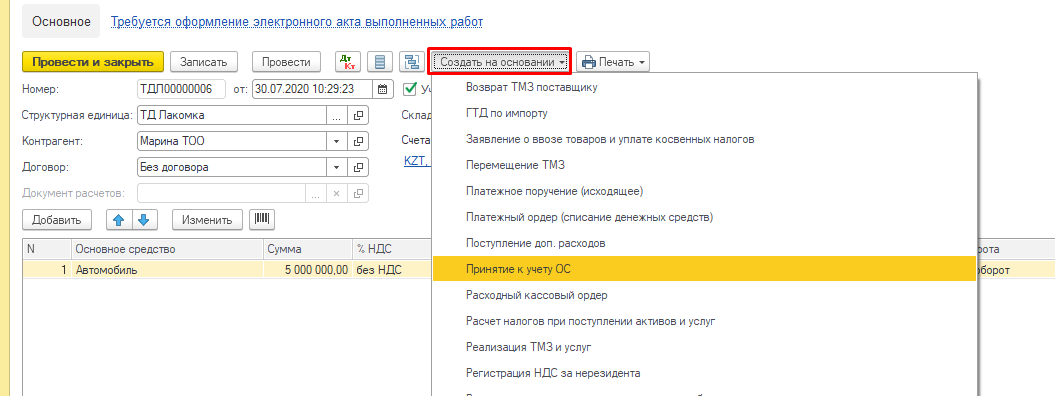Viewport: 1055px width, 396px height.
Task: Click the Изменить button
Action: pos(208,219)
